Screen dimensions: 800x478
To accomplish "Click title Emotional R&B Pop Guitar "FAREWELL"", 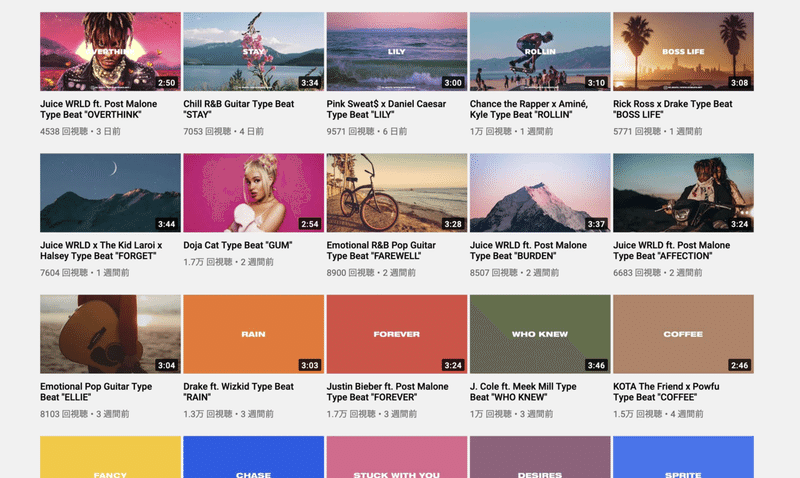I will coord(381,250).
